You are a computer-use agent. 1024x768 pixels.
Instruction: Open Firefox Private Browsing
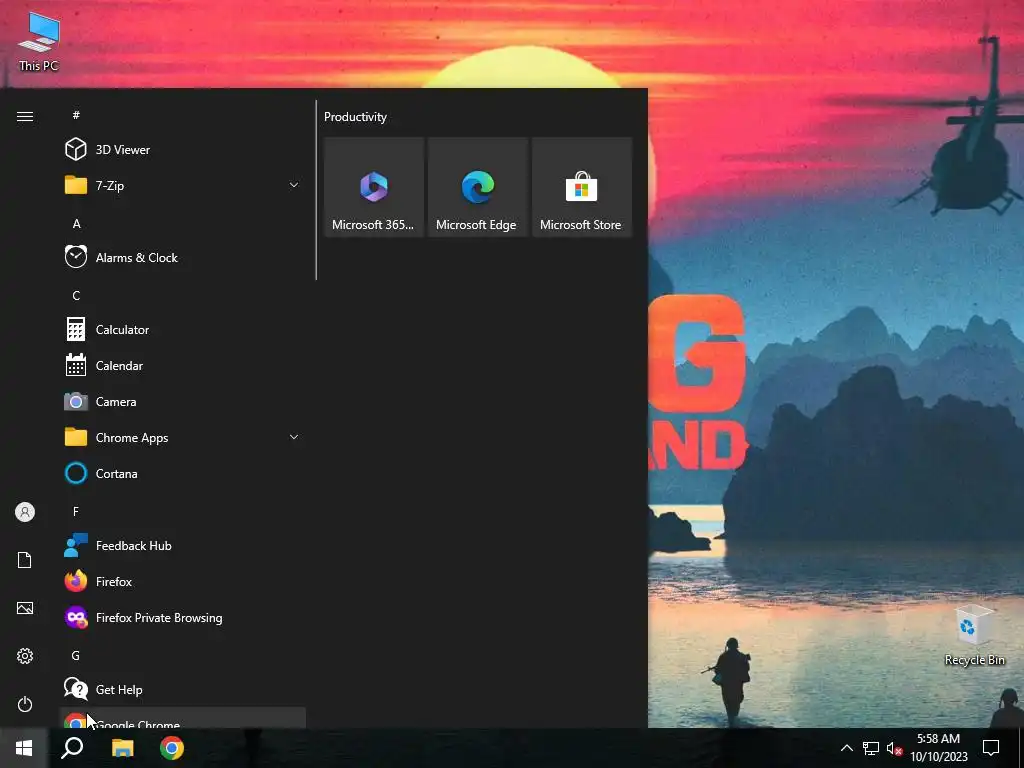183,617
